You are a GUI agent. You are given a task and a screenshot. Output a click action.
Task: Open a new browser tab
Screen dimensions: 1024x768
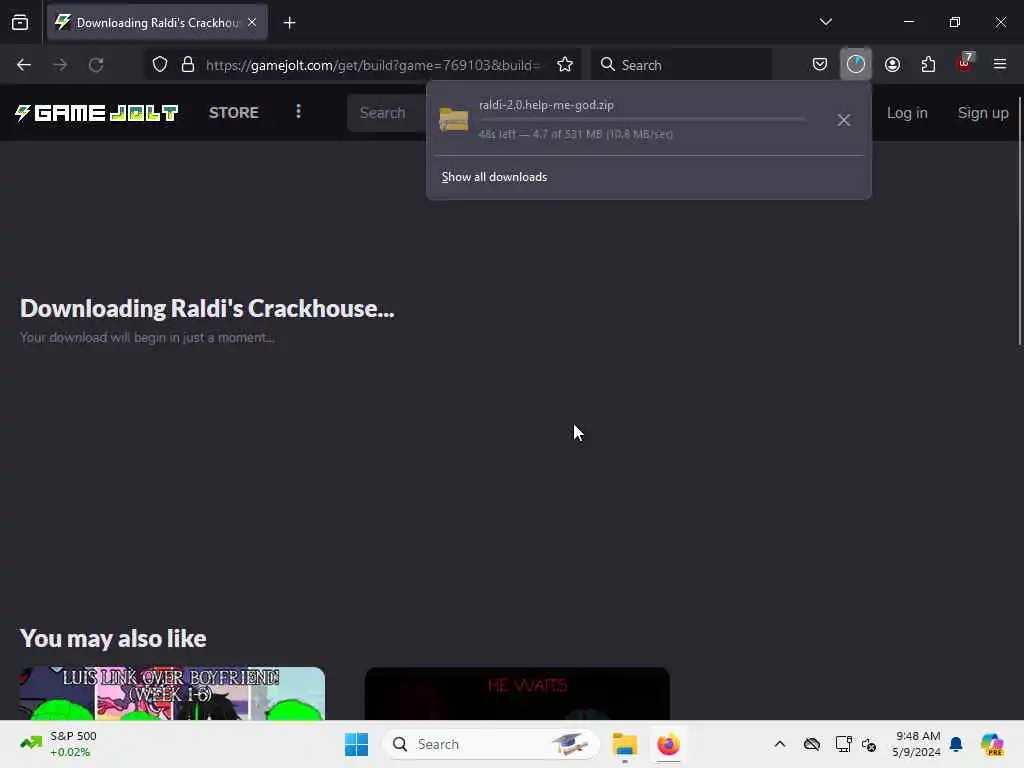click(x=289, y=23)
